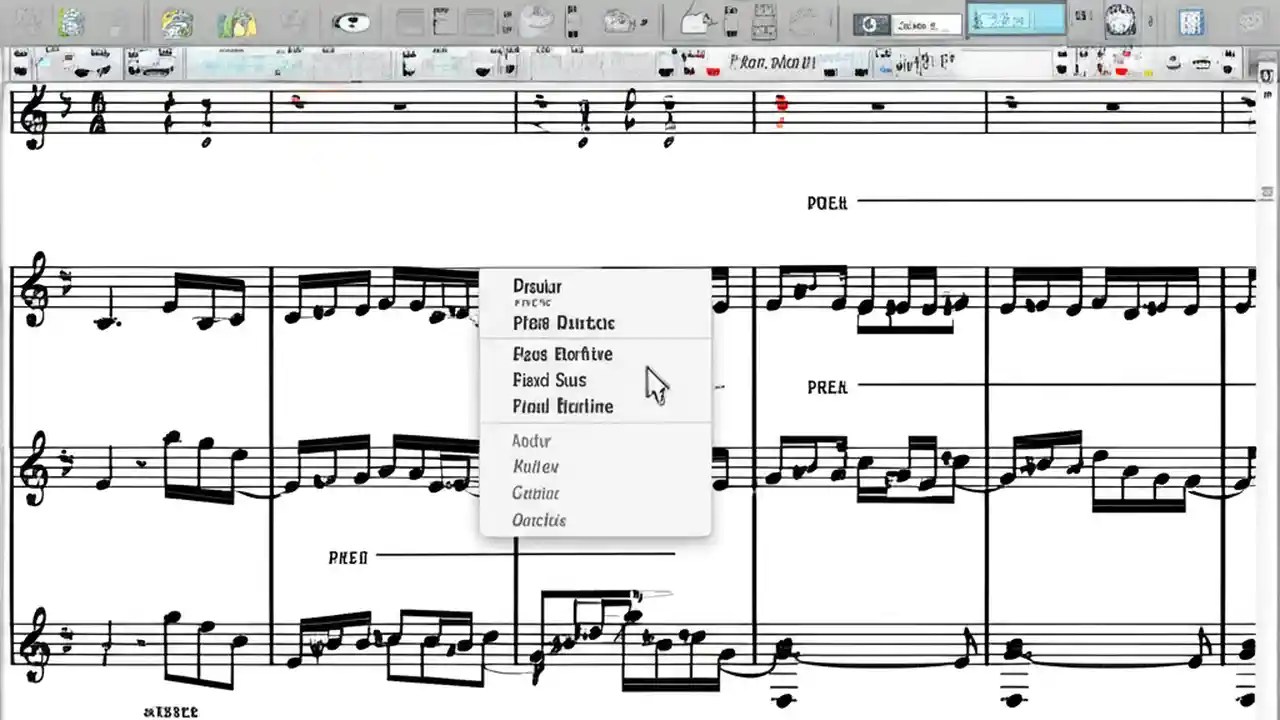Click the grayed 'Oarclis' option at the menu bottom

click(539, 520)
